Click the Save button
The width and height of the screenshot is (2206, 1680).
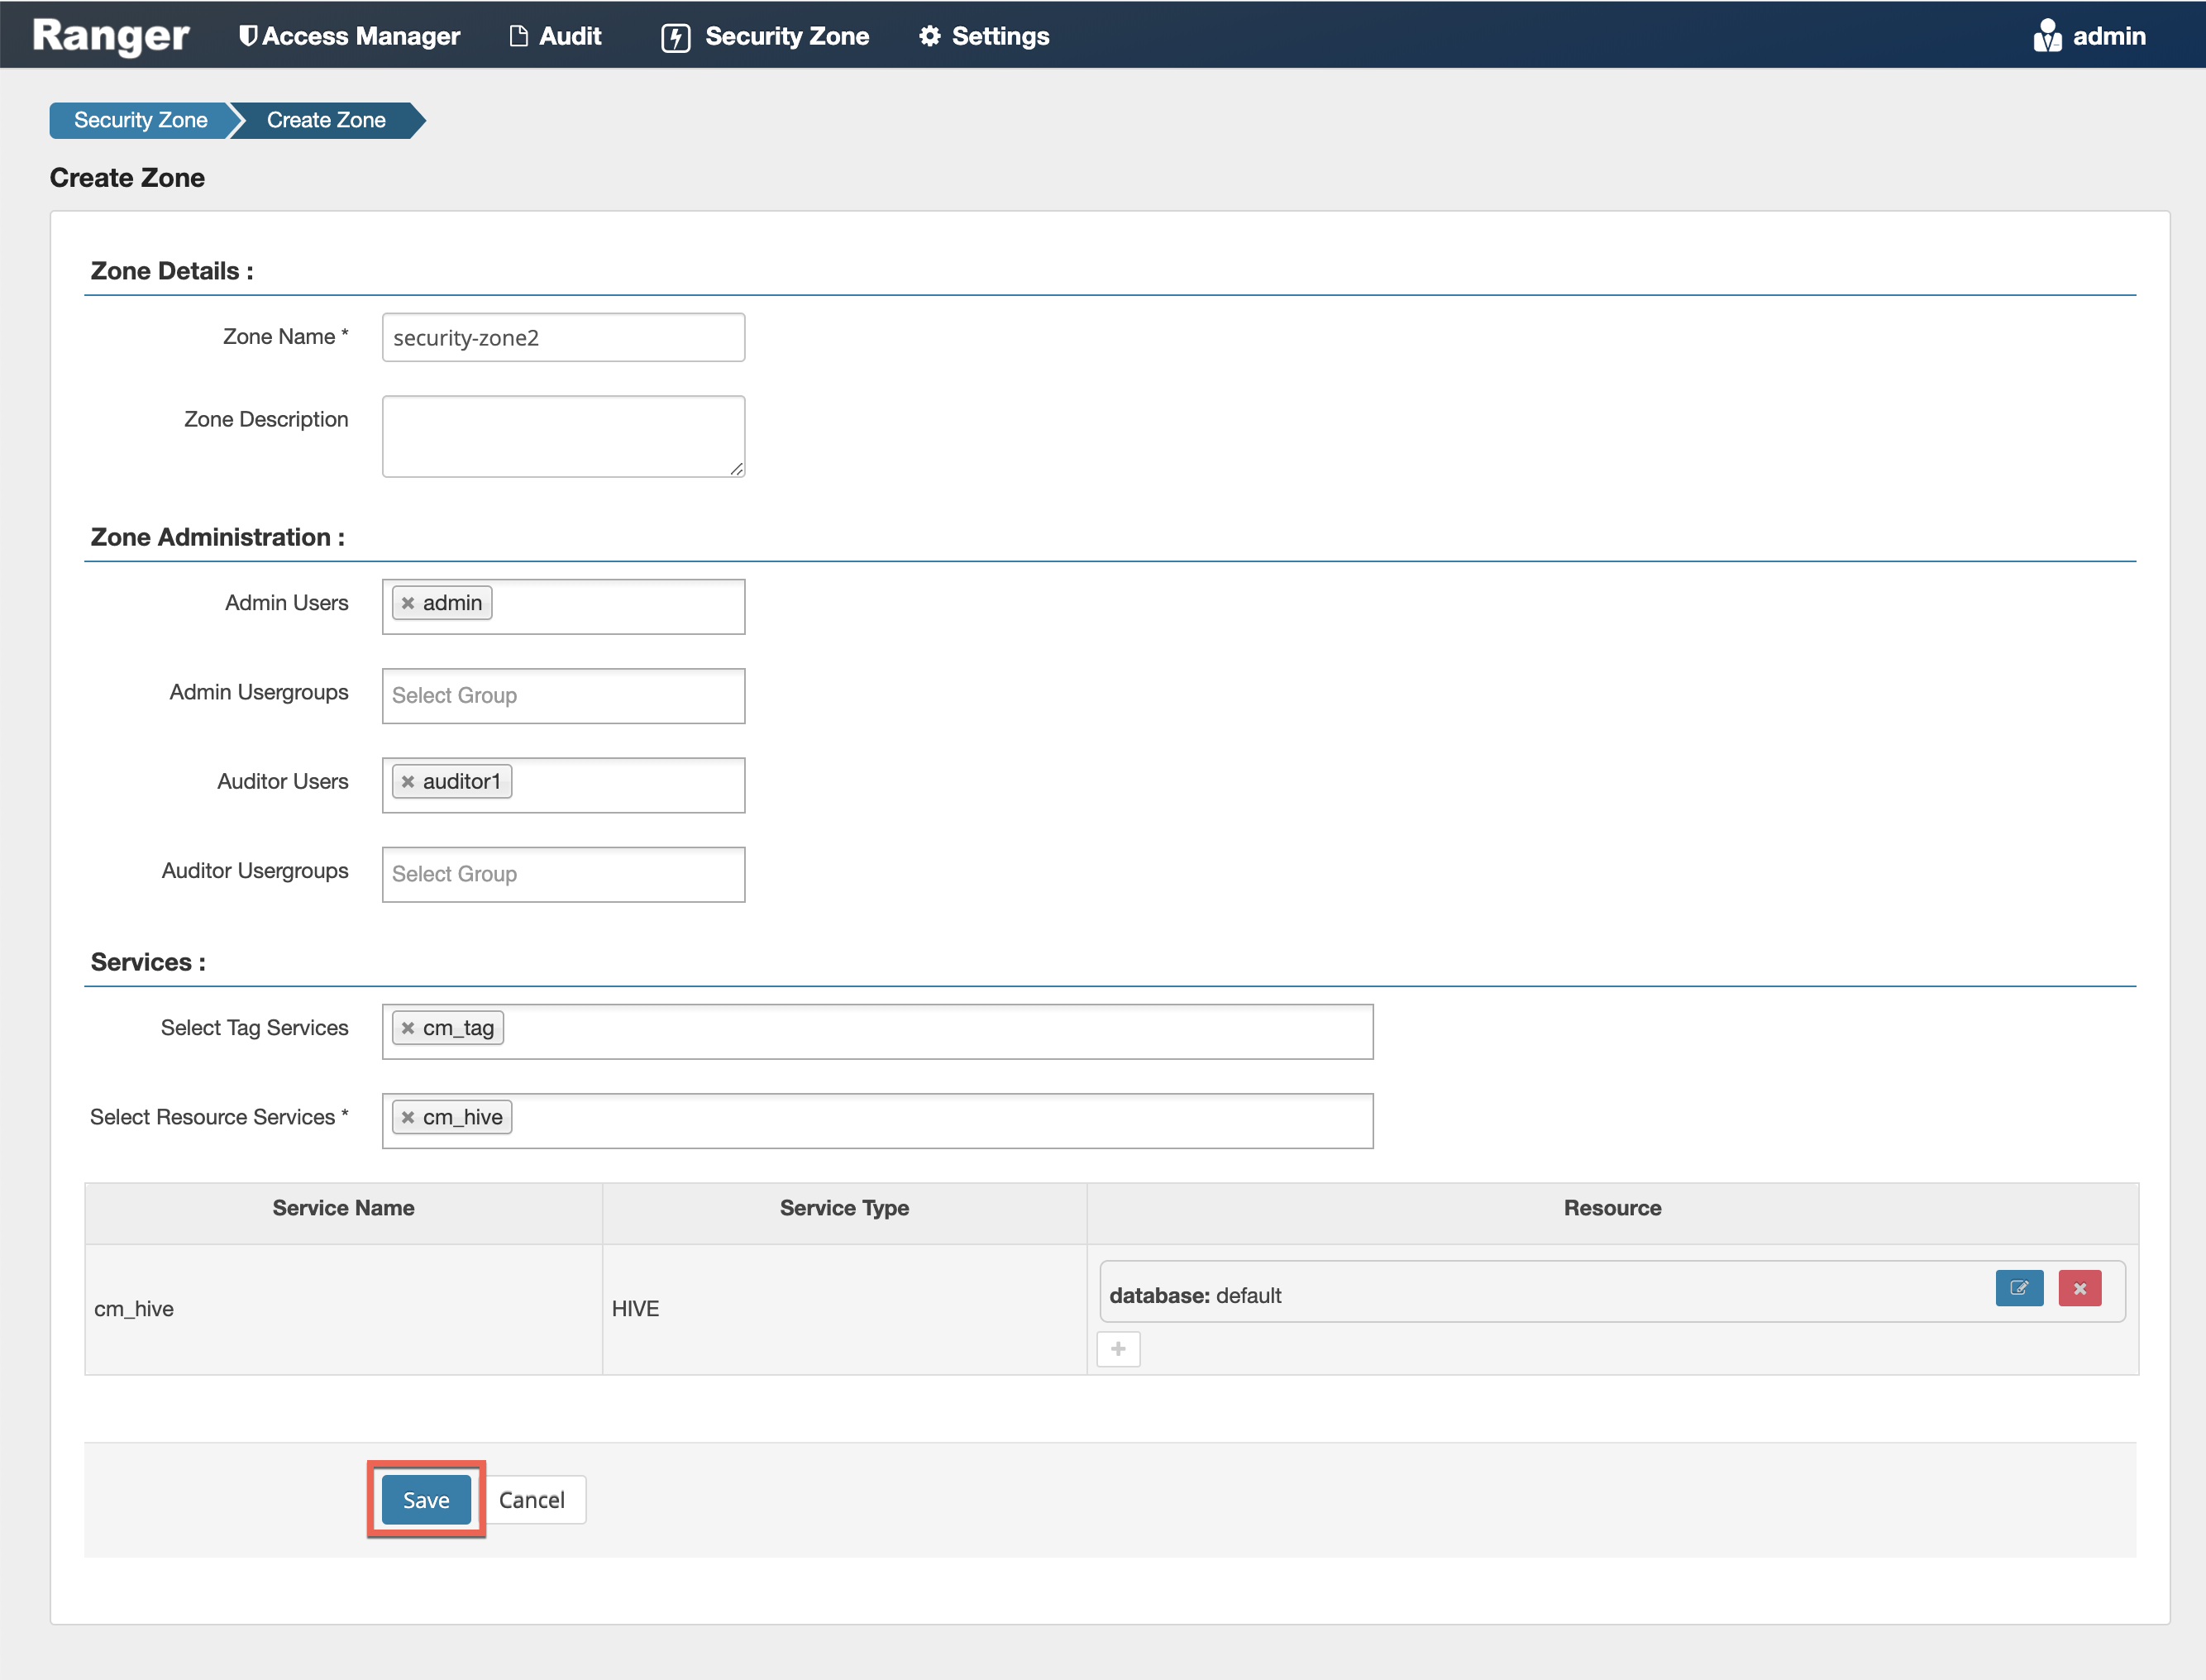tap(426, 1499)
